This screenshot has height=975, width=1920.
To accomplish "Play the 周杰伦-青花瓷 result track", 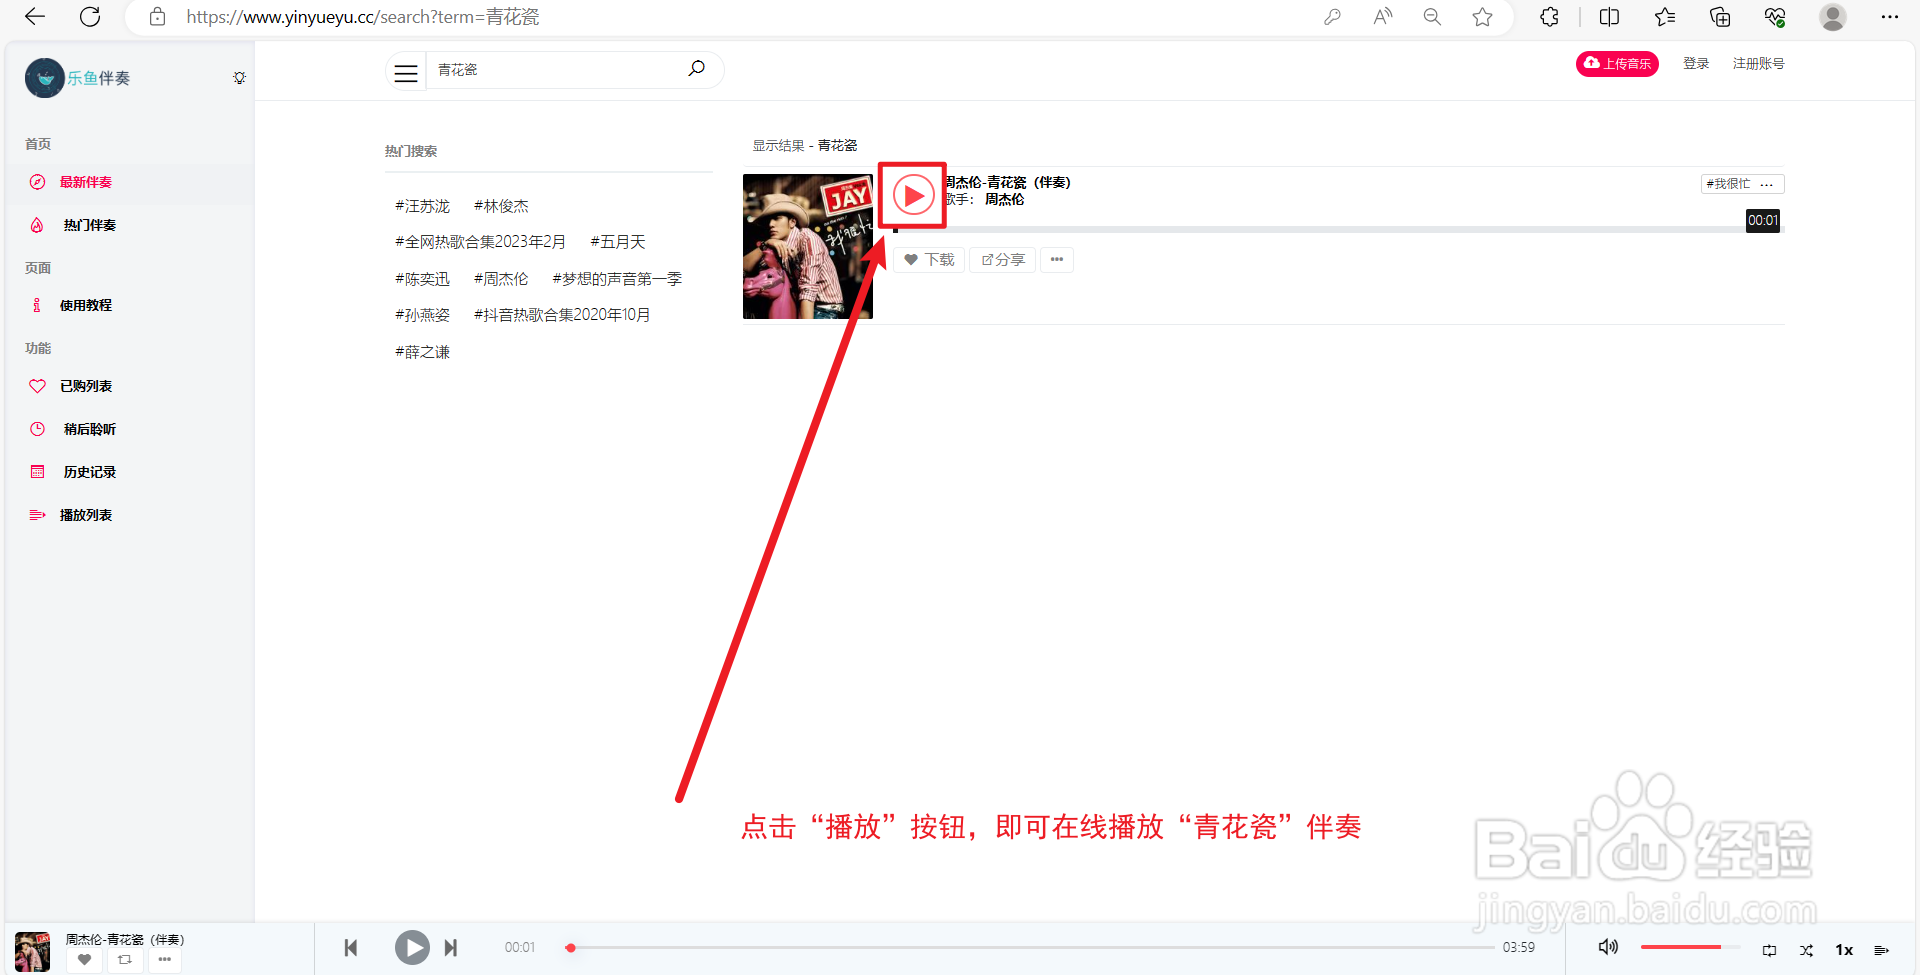I will 913,195.
